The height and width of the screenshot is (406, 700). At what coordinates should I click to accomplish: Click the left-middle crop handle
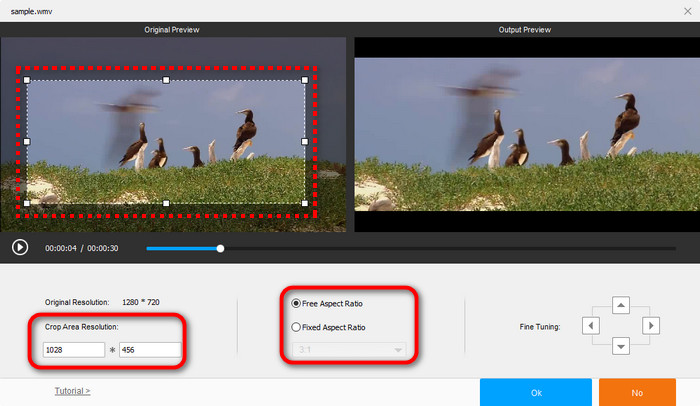[x=27, y=142]
